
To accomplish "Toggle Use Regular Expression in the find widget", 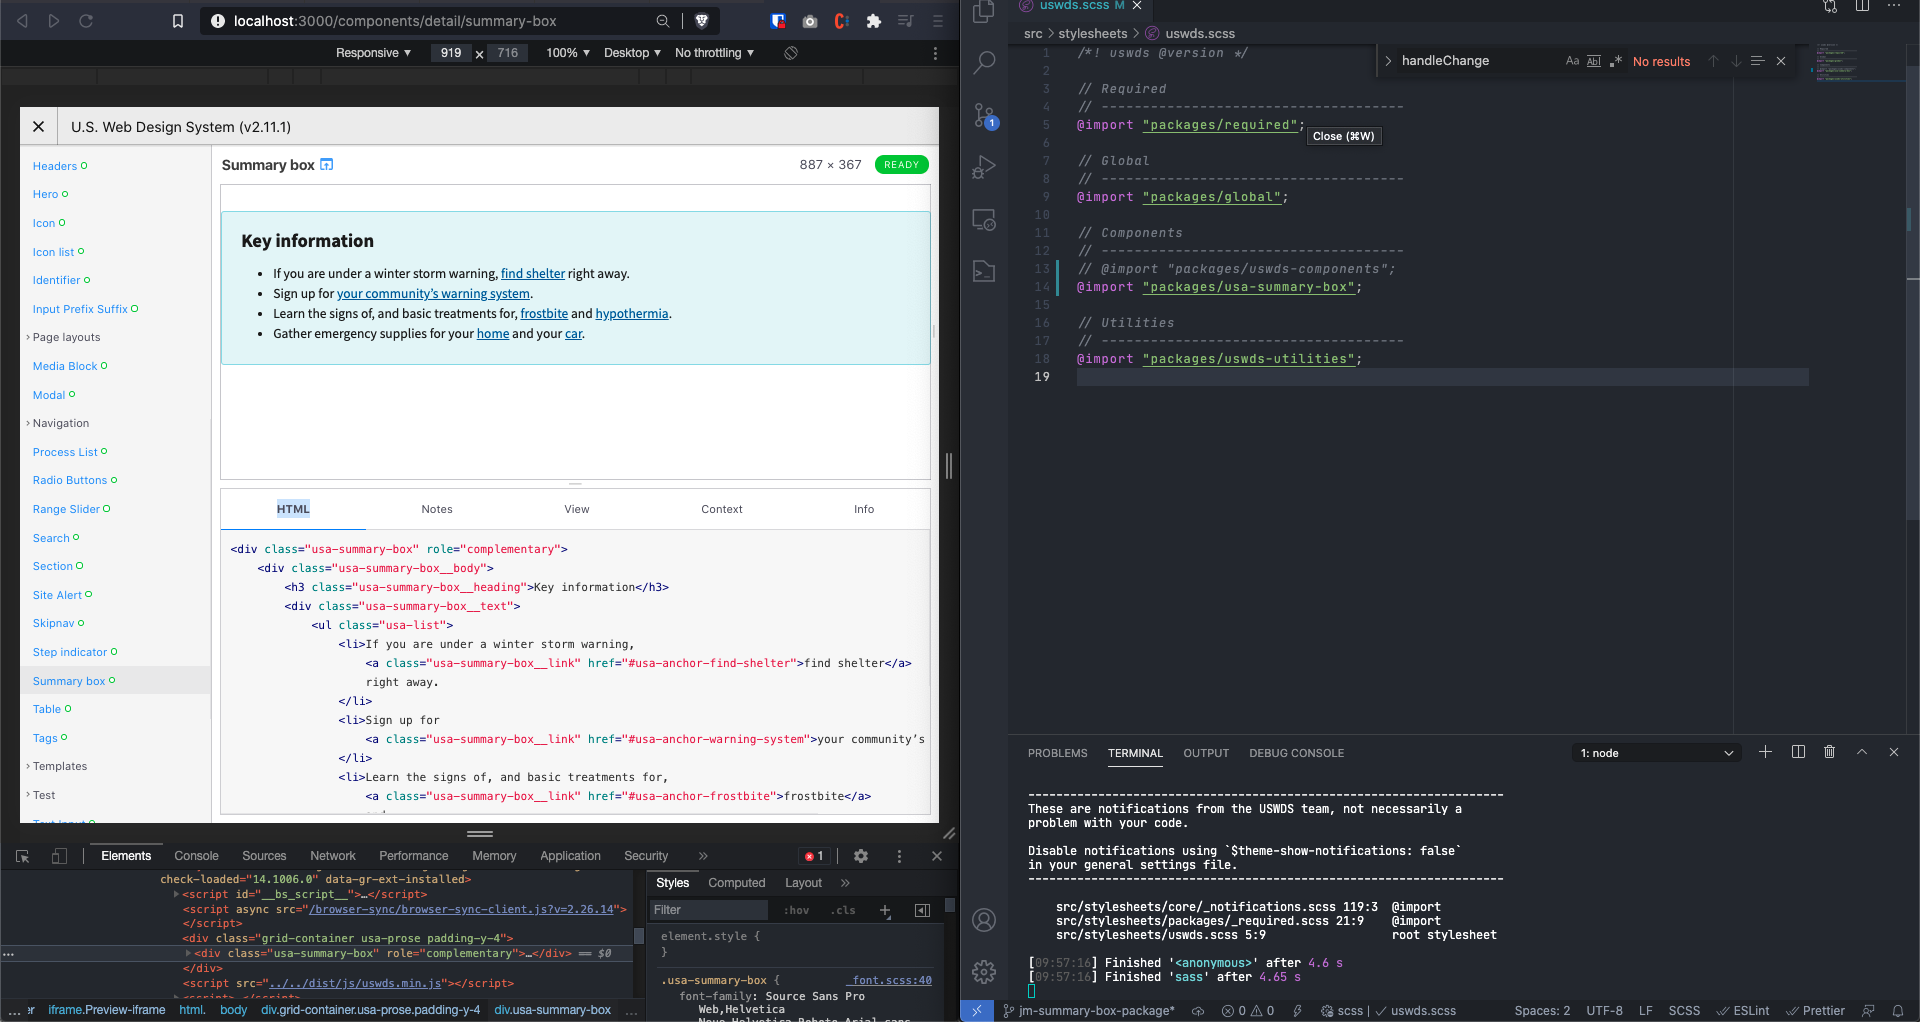I will coord(1616,61).
